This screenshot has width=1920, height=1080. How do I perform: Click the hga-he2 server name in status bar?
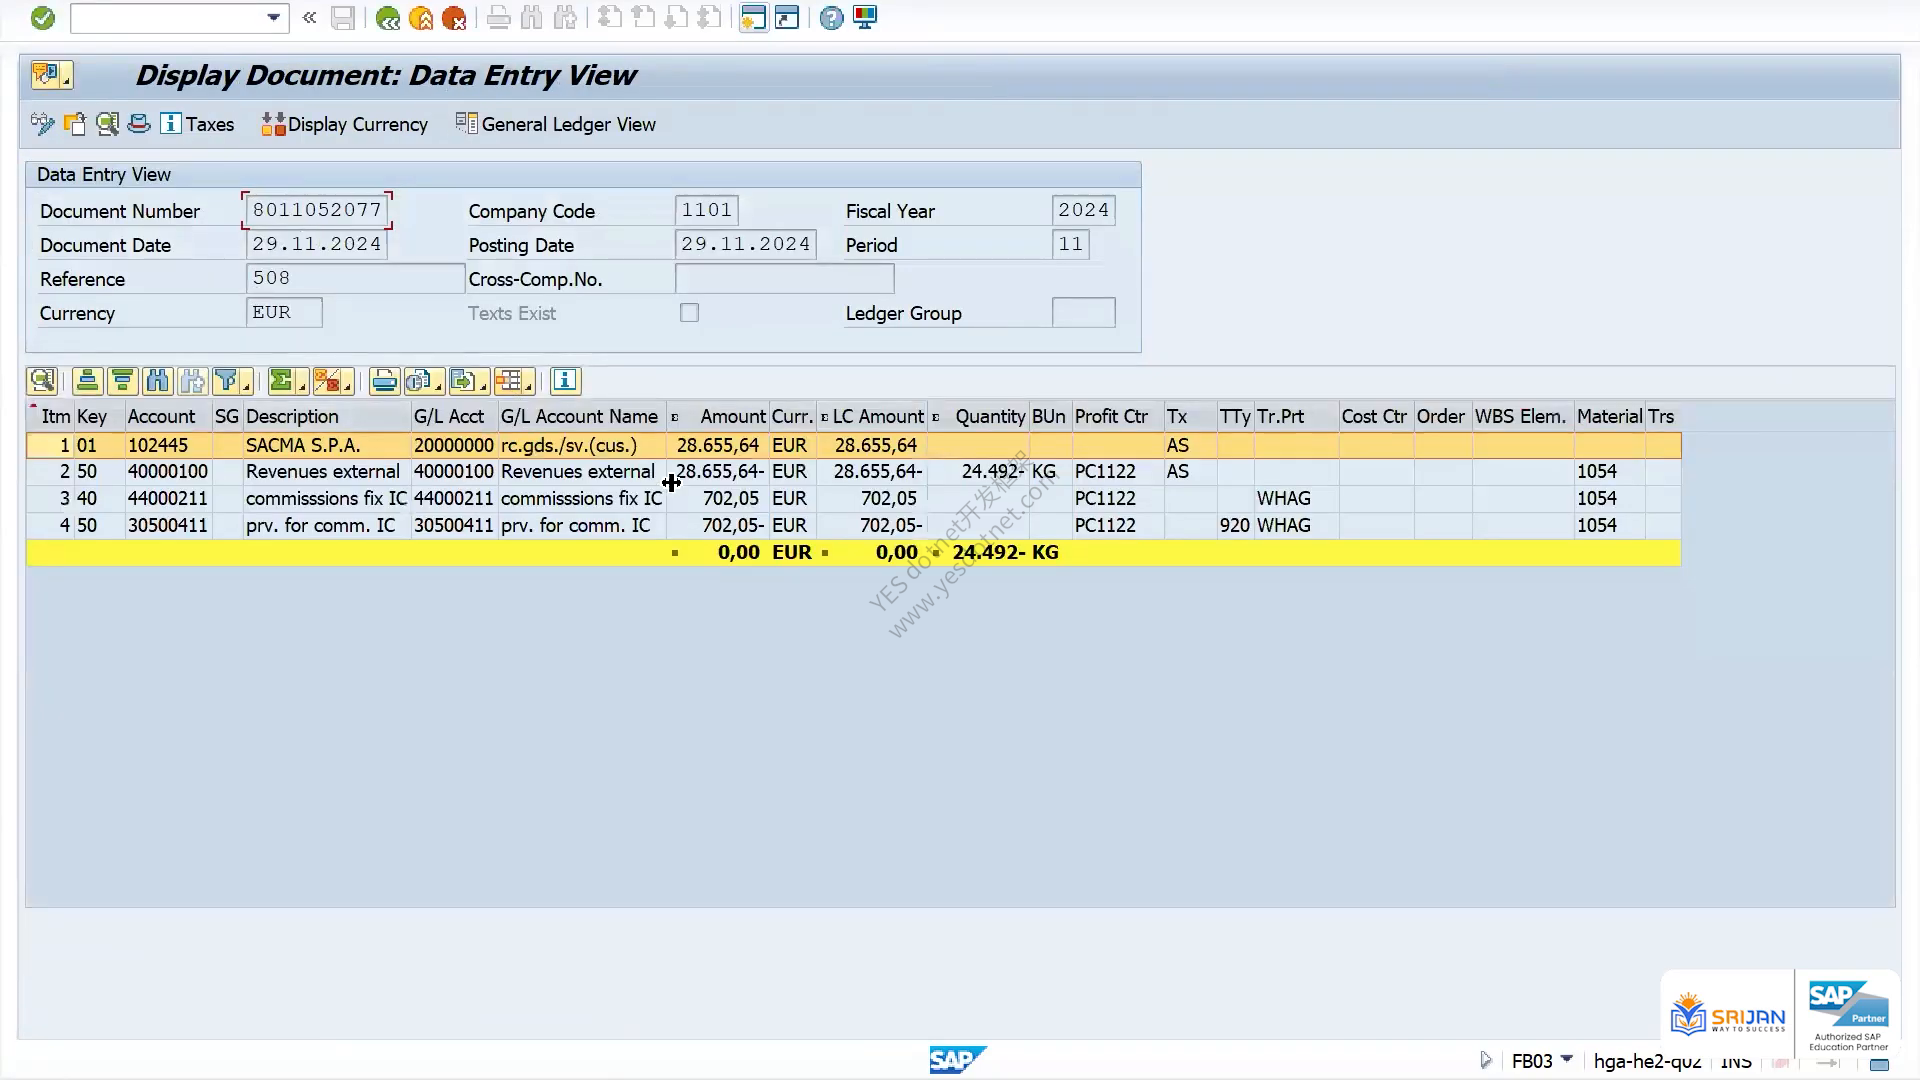coord(1647,1061)
